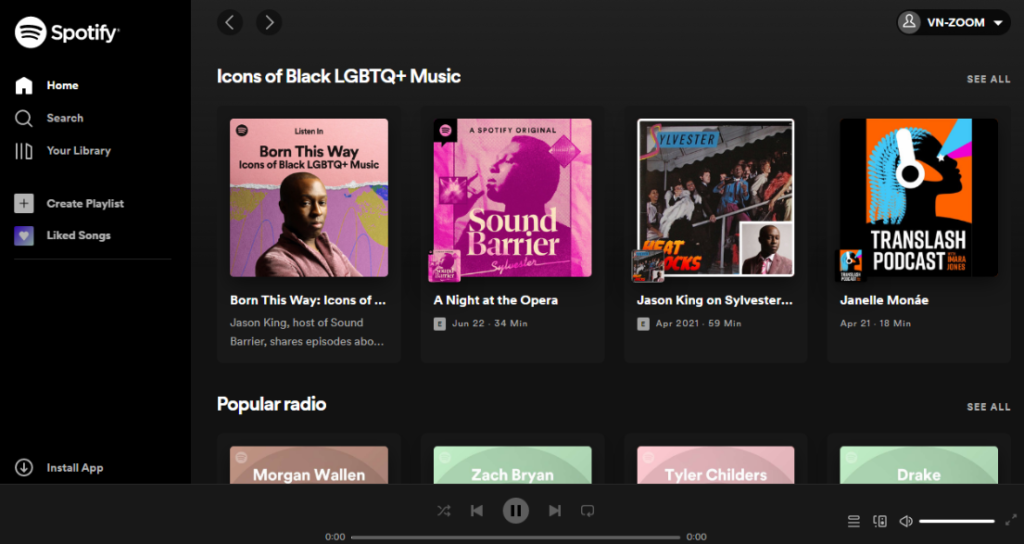Click the Your Library shelf icon

pyautogui.click(x=24, y=151)
